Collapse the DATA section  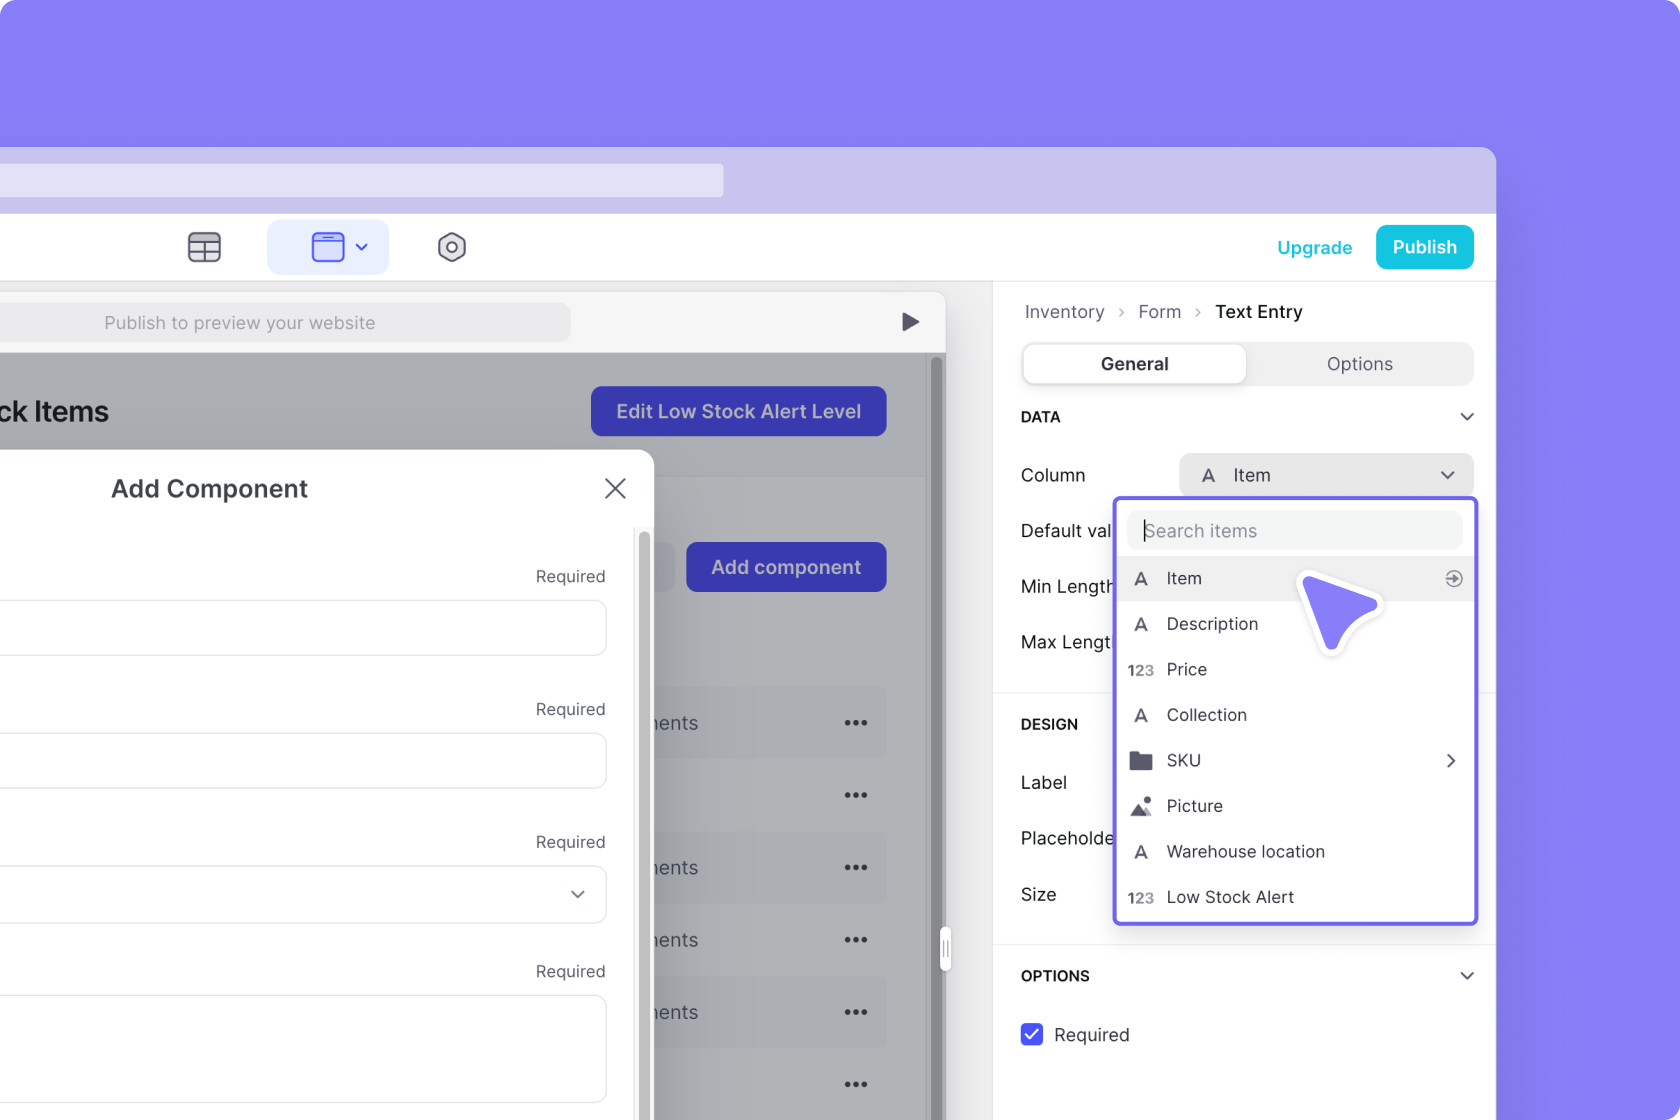point(1466,417)
